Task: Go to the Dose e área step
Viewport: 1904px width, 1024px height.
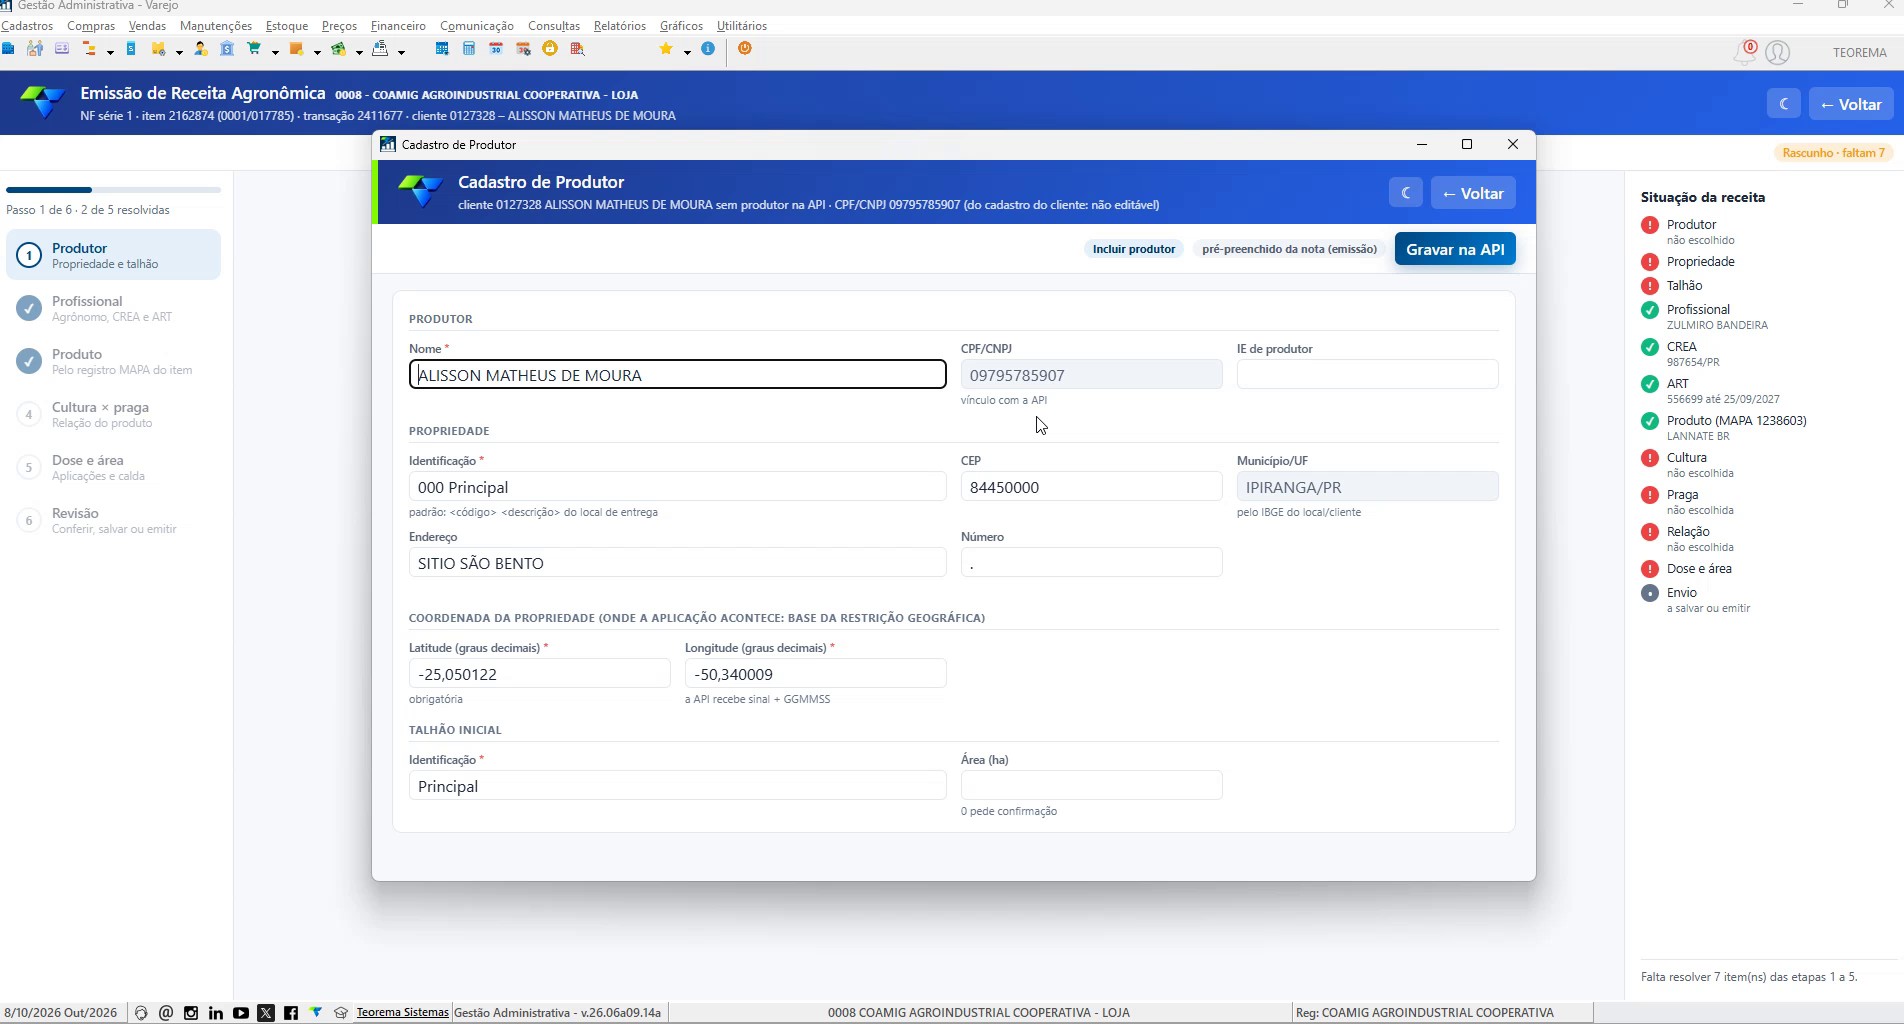Action: (x=113, y=467)
